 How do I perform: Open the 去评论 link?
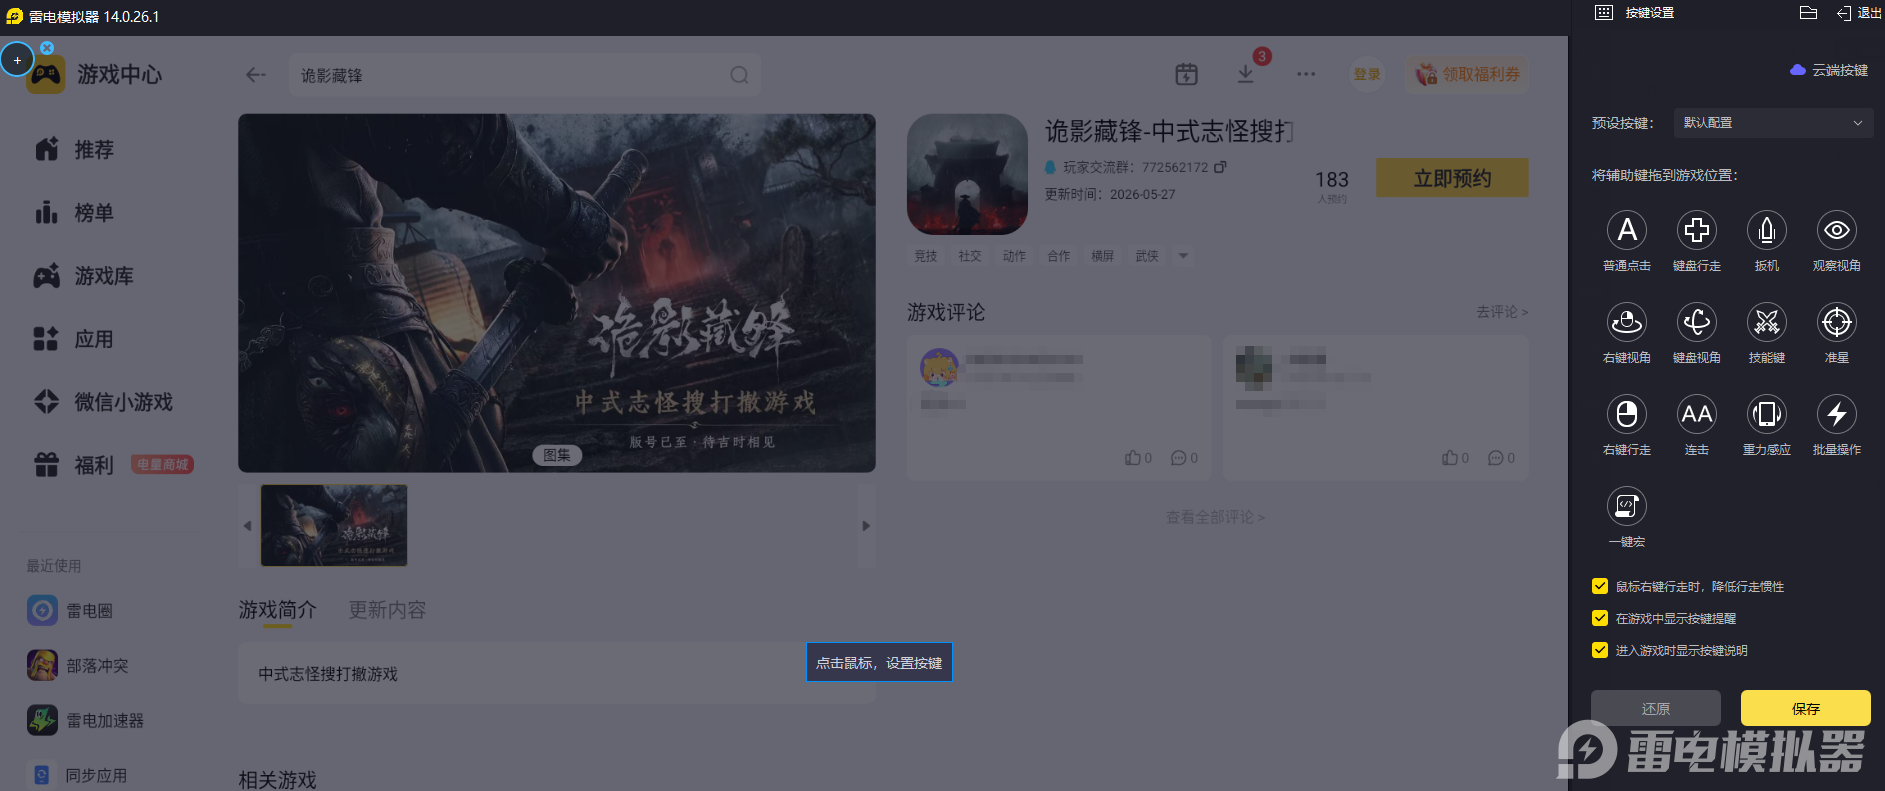click(1502, 312)
